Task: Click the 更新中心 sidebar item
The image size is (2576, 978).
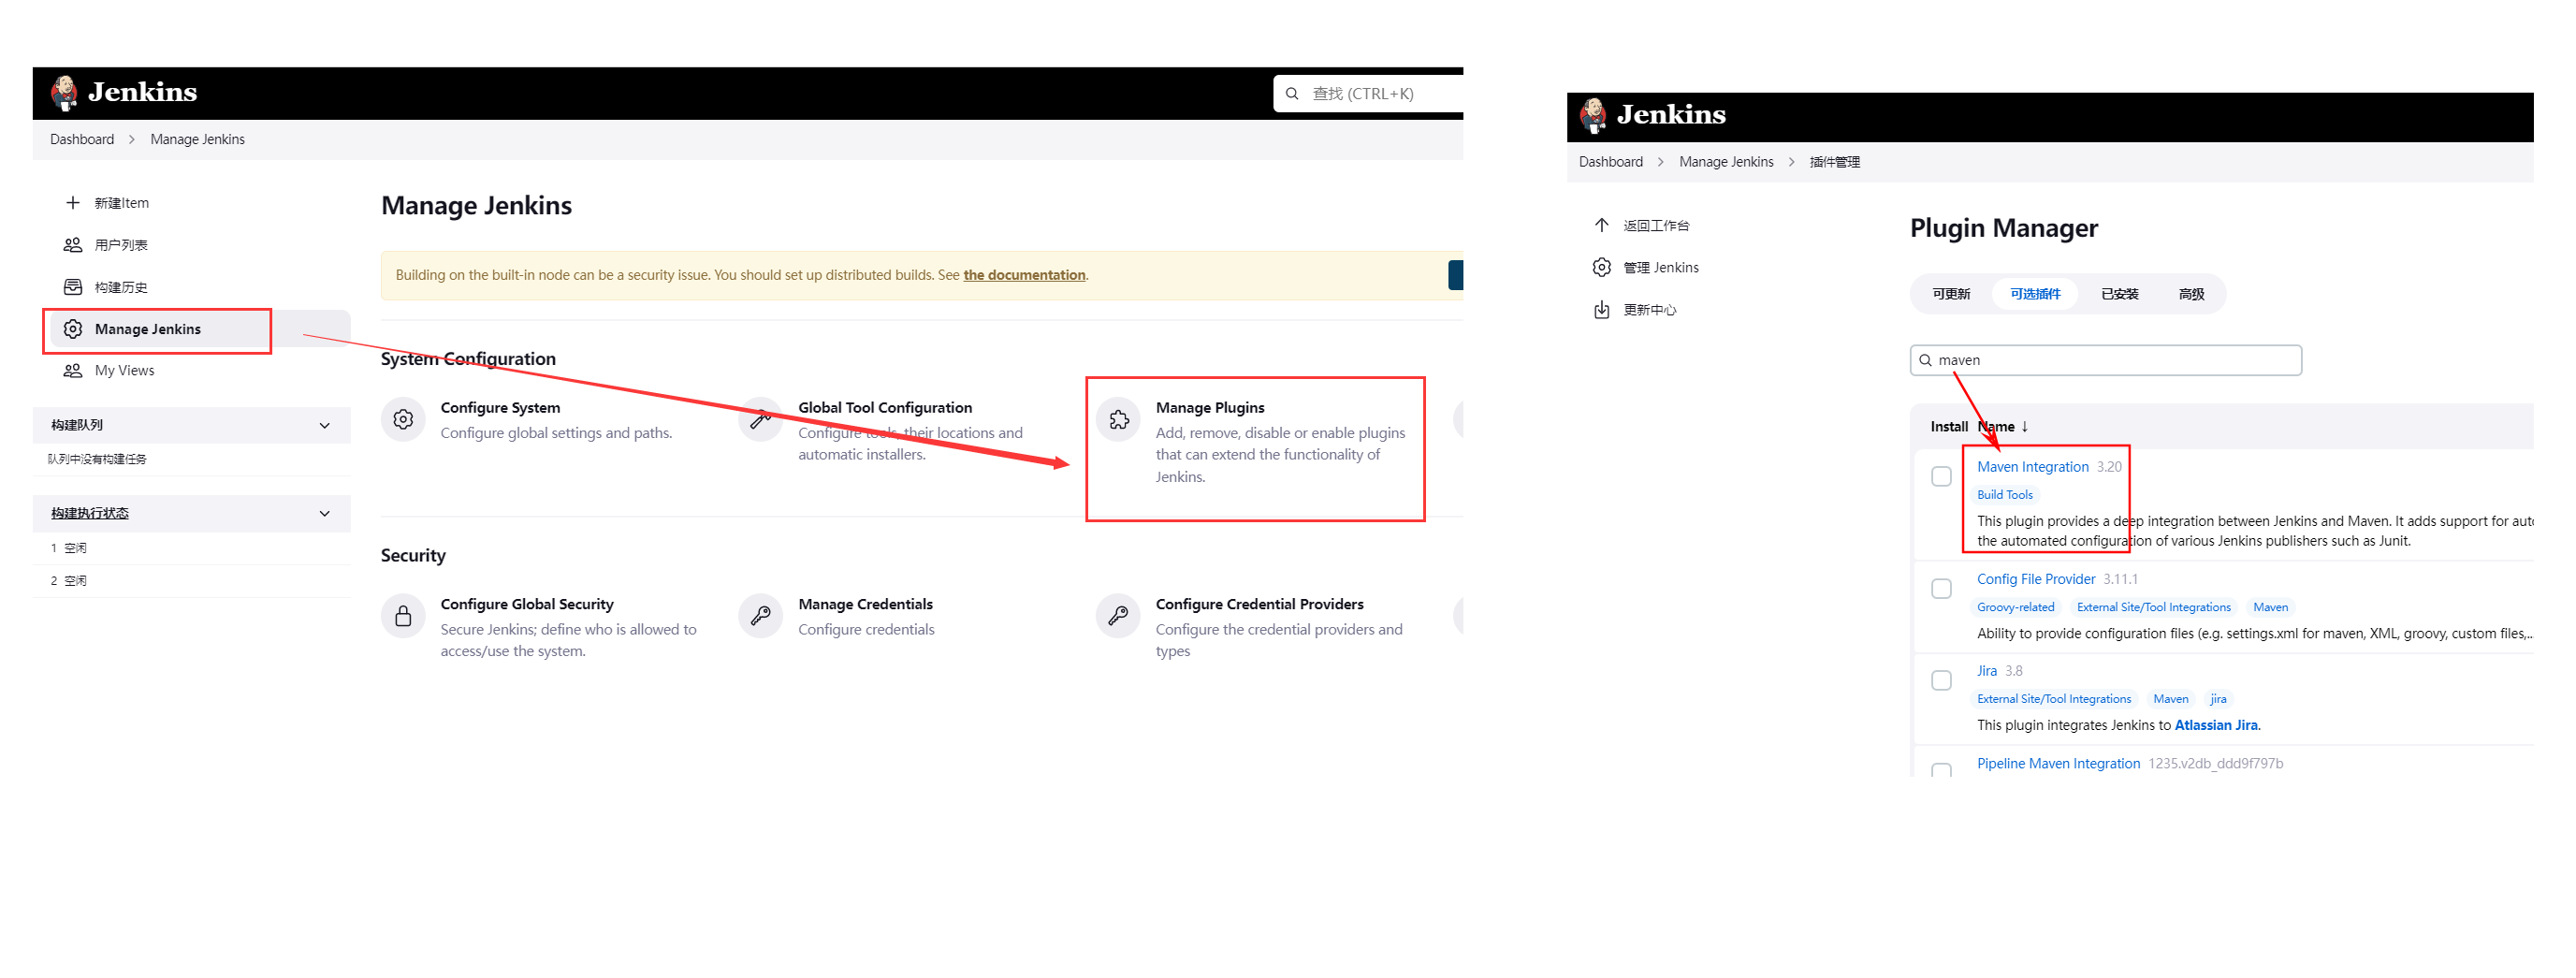Action: tap(1650, 310)
